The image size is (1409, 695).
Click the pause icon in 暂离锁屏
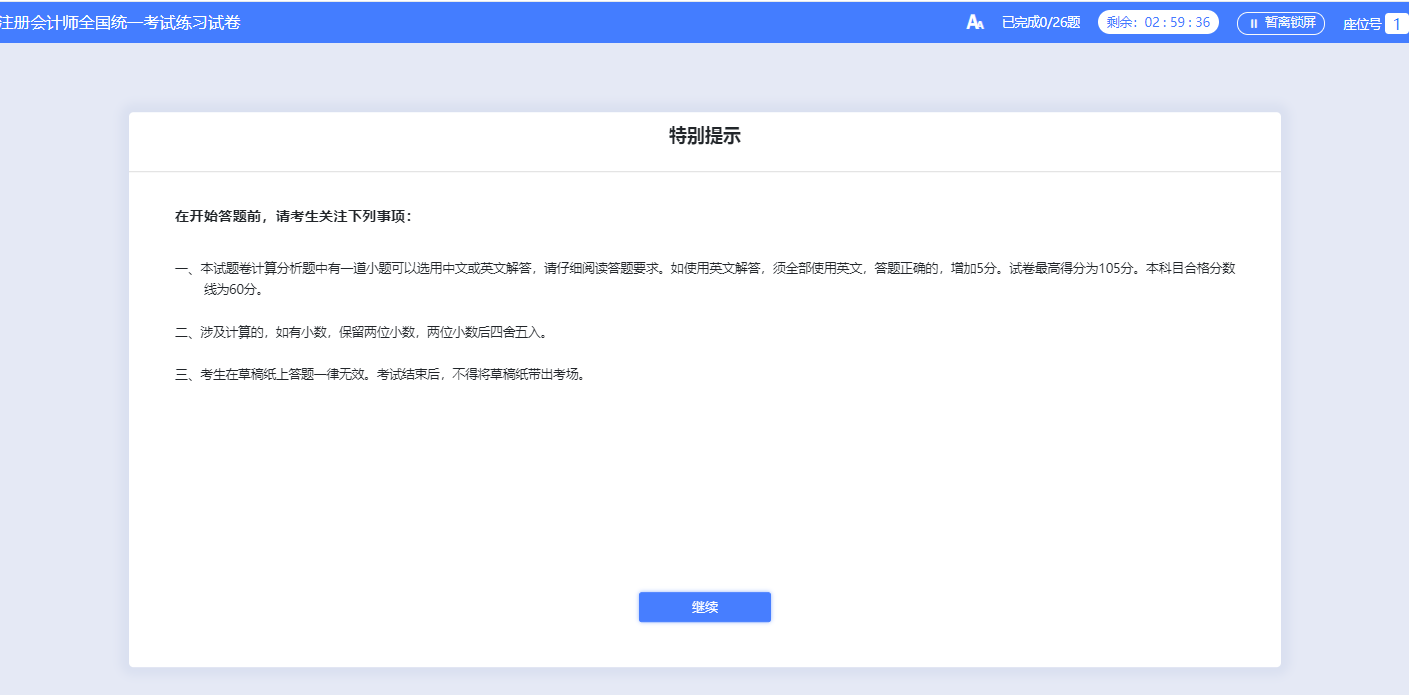(x=1253, y=23)
